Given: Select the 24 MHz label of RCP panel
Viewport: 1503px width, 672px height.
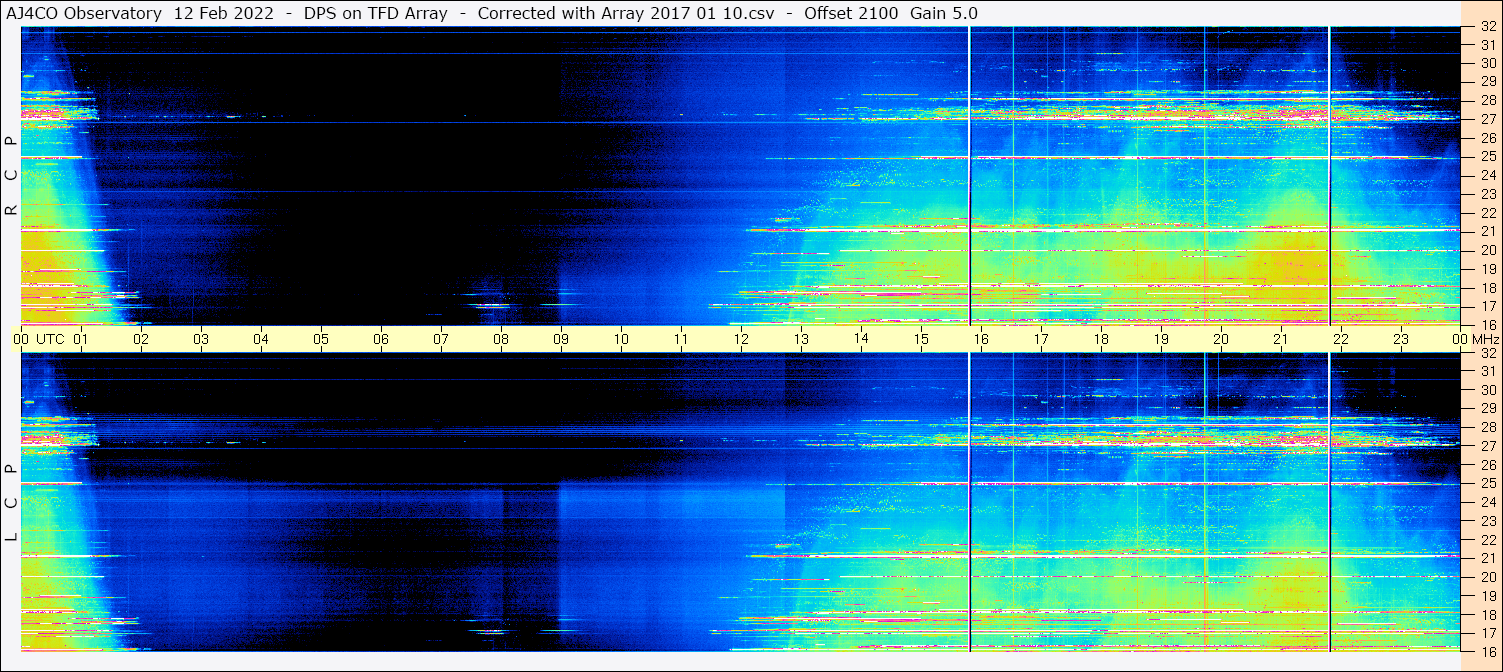Looking at the screenshot, I should pos(1487,175).
